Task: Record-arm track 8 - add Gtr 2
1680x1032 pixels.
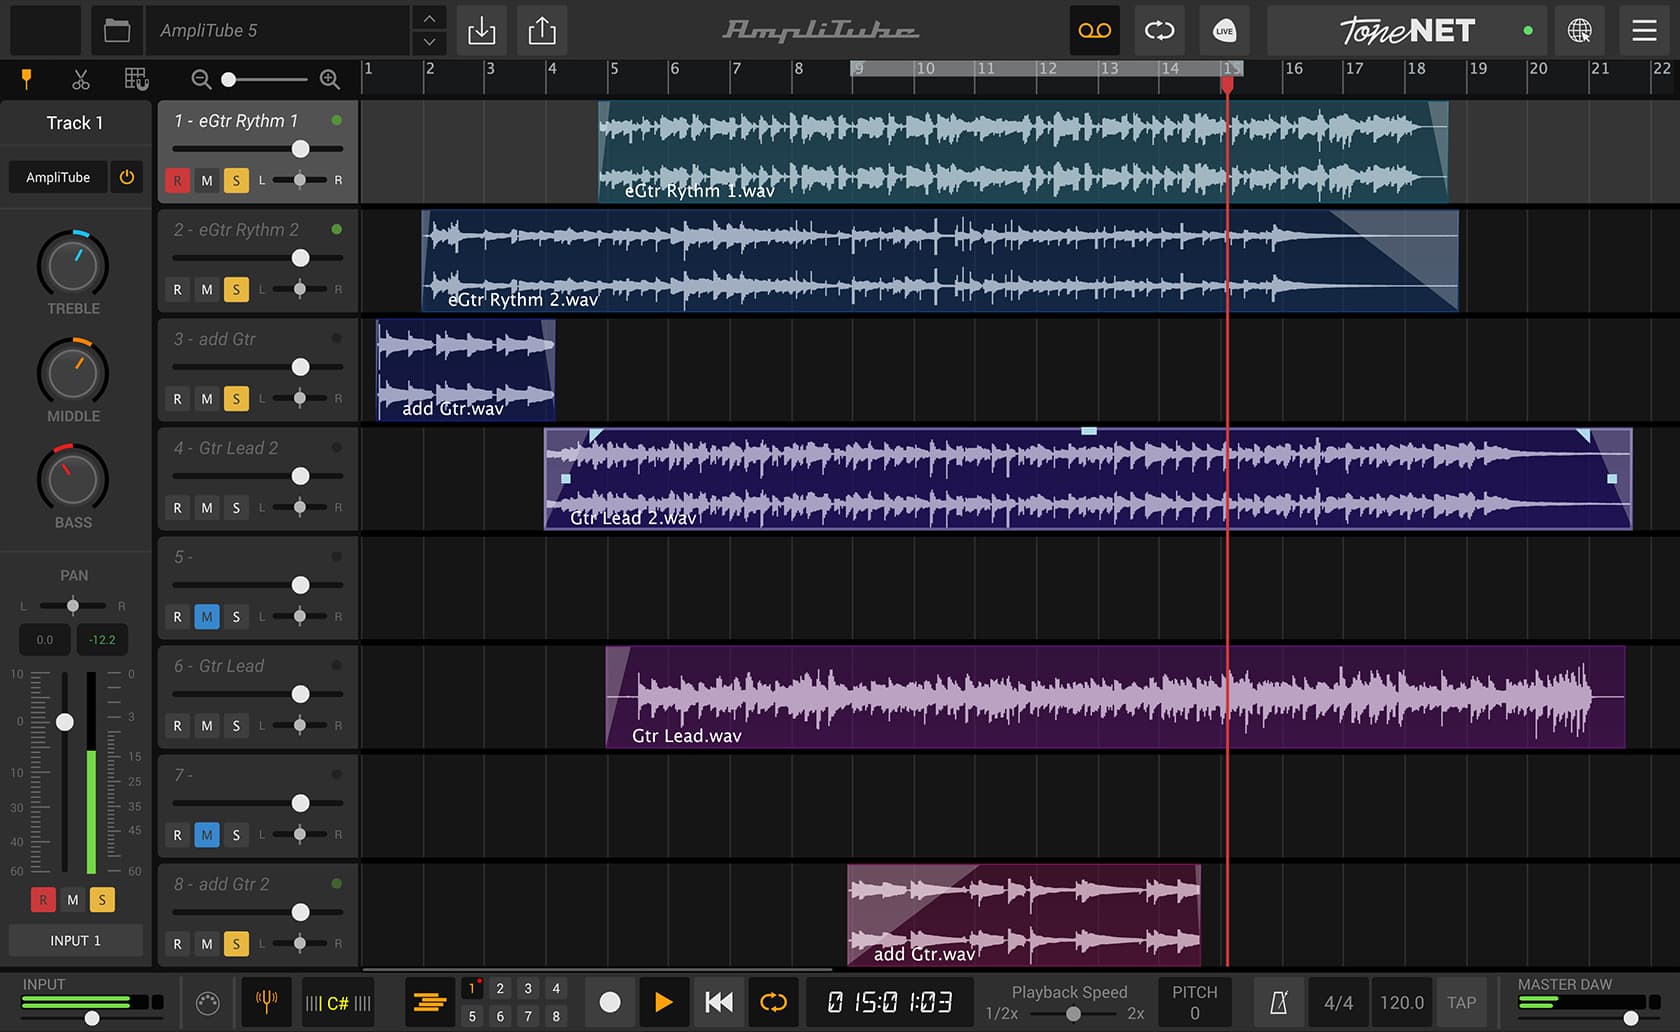Action: [x=177, y=943]
